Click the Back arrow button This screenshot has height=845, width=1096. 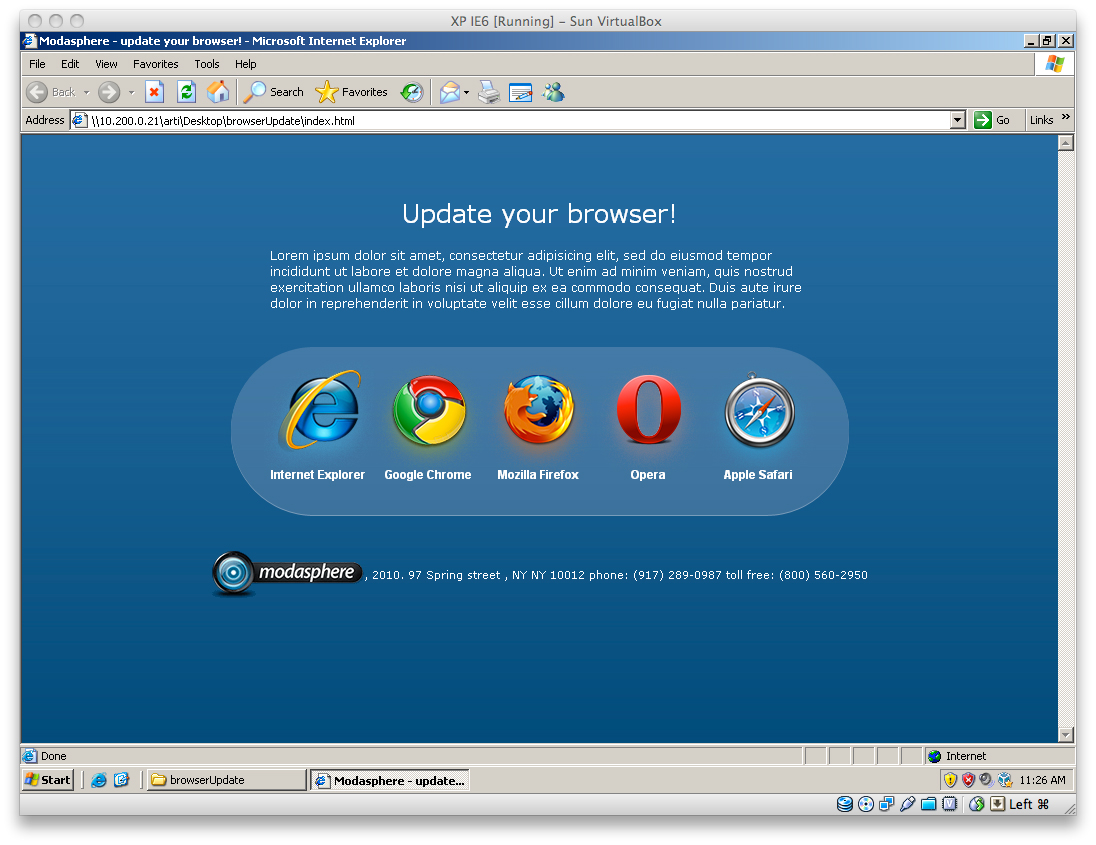point(37,92)
